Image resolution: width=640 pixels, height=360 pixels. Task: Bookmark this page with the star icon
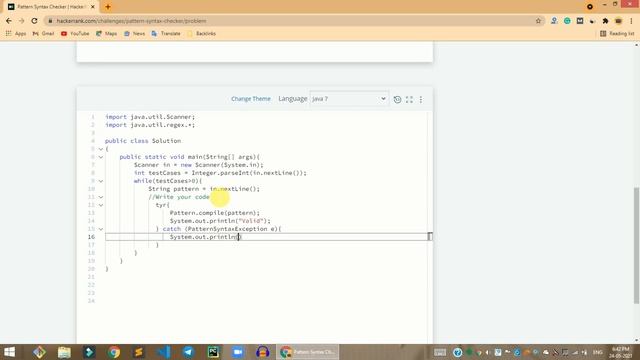pyautogui.click(x=538, y=21)
